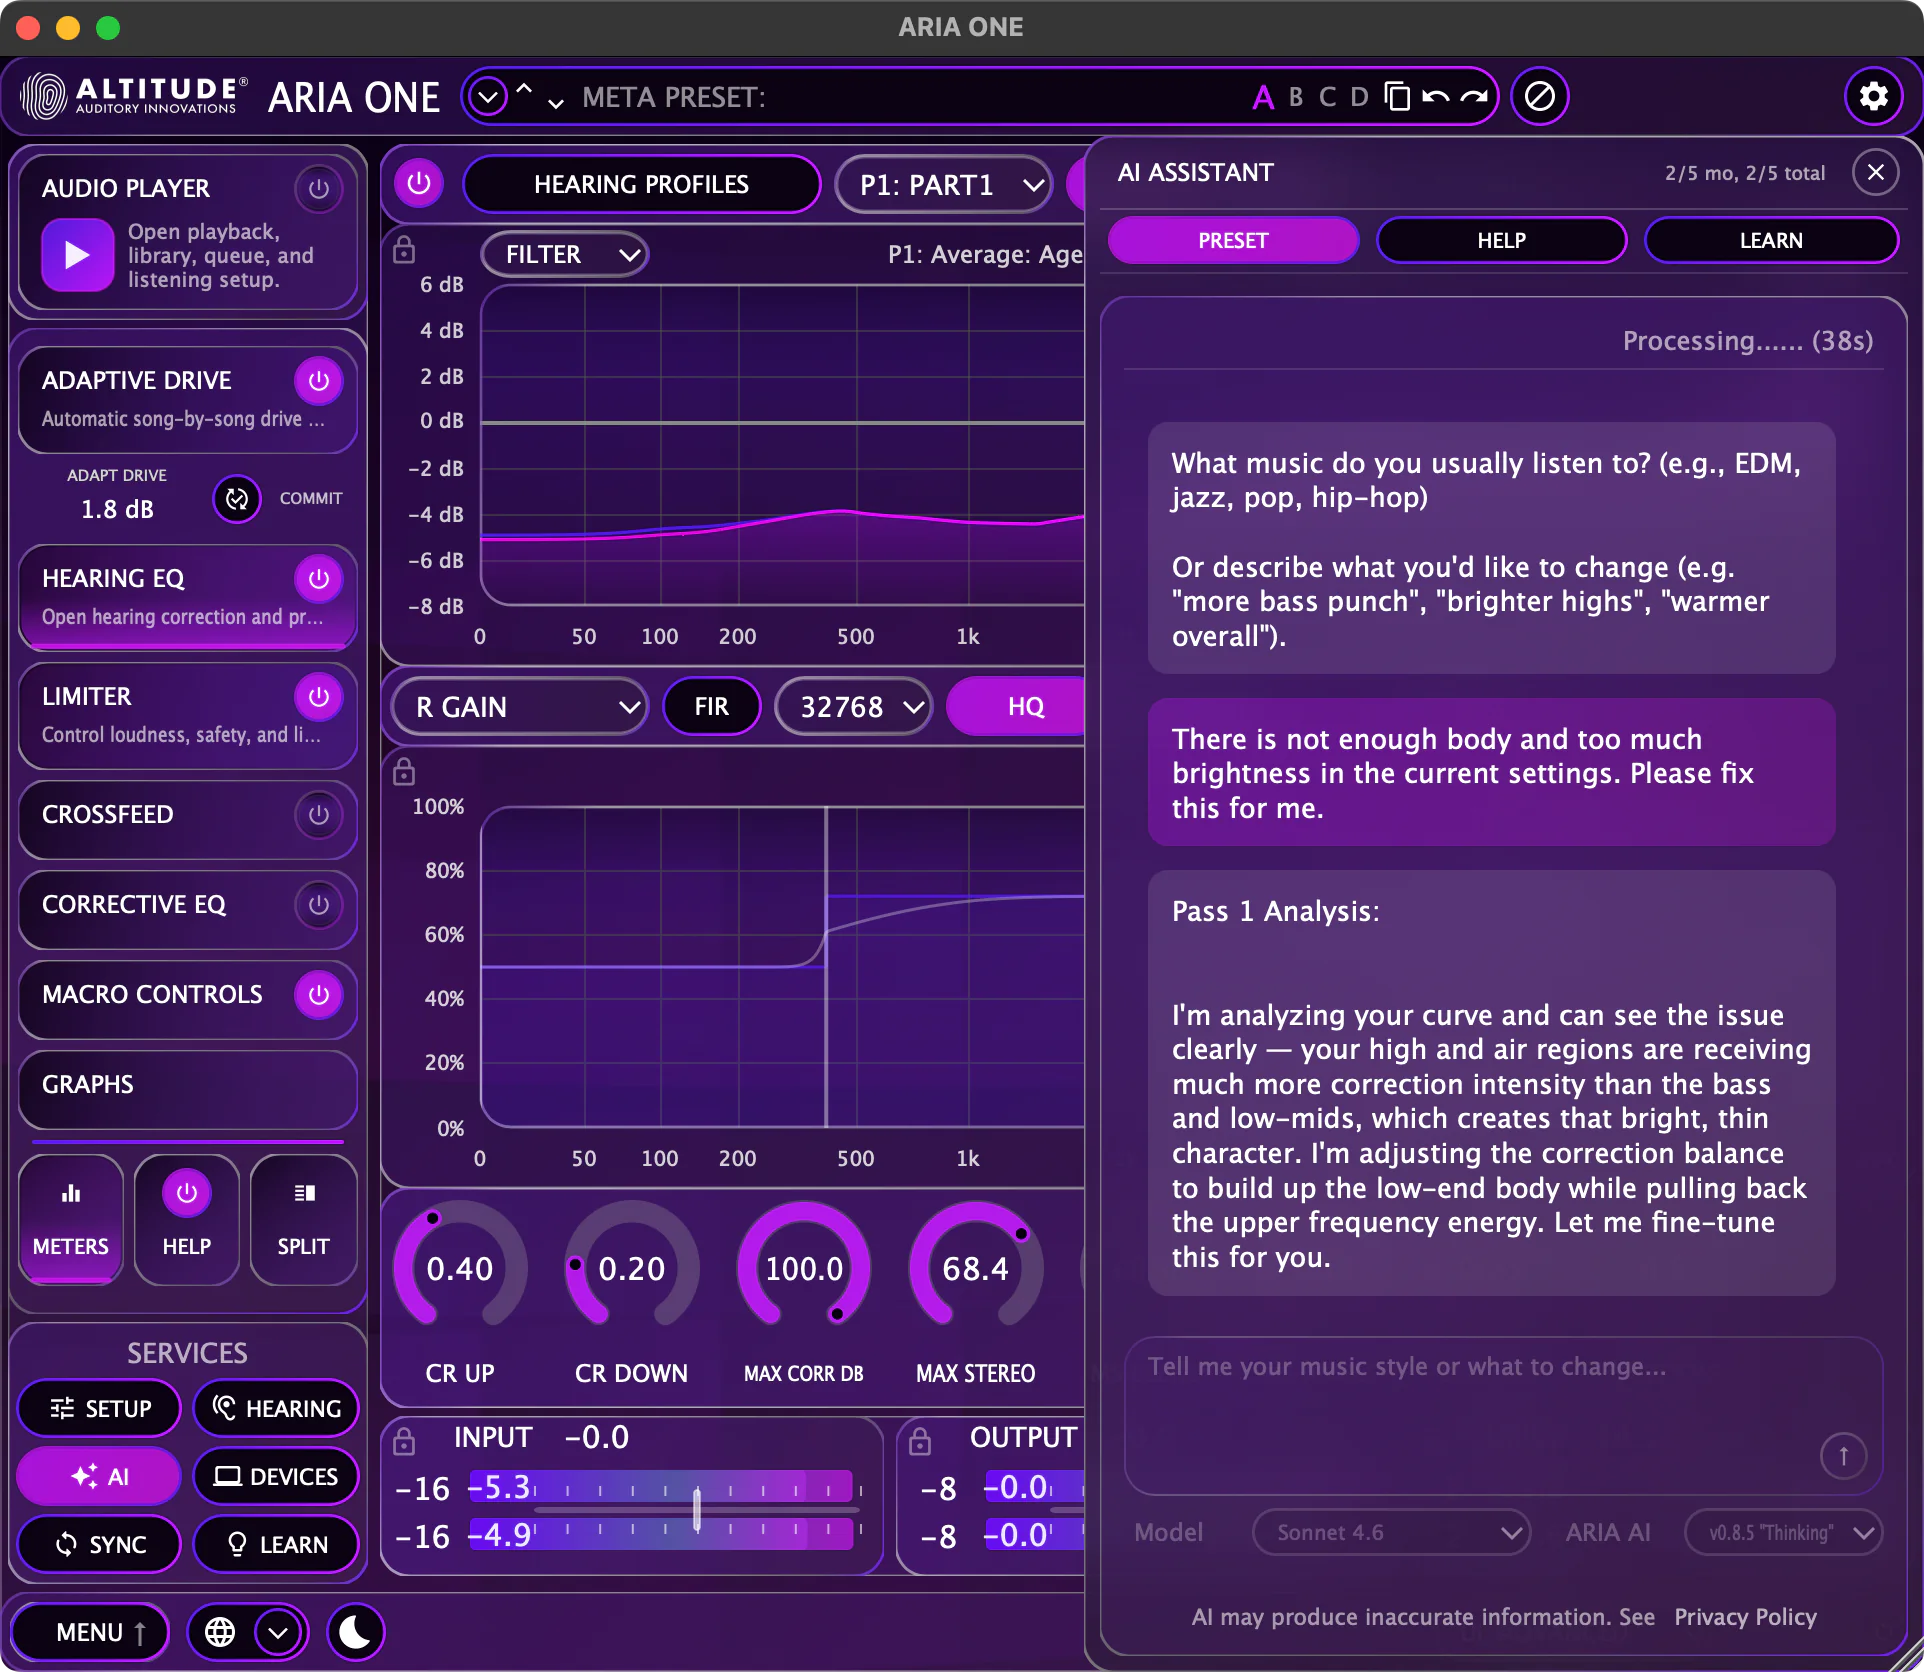Click the Altitude Auditory Innovations logo
The image size is (1924, 1672).
[134, 96]
